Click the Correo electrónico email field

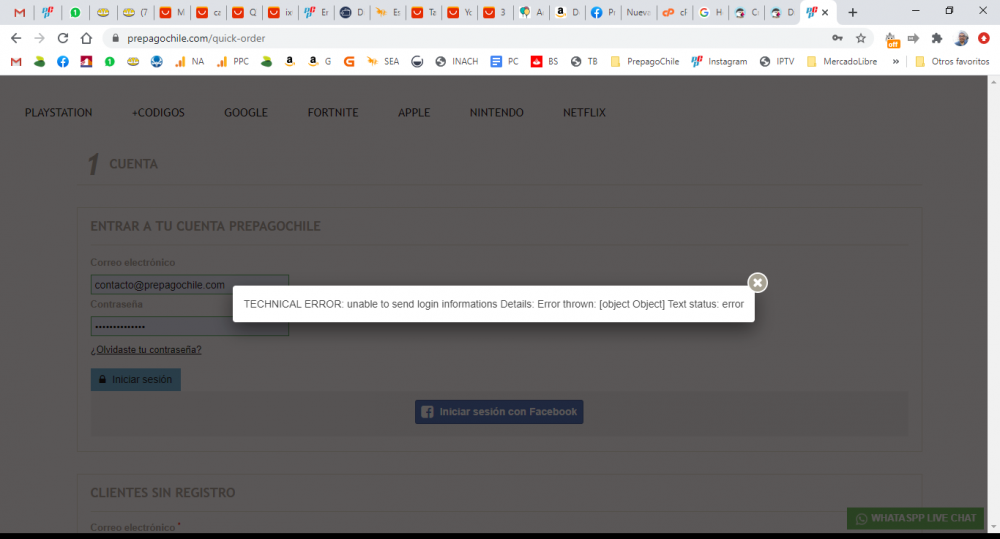point(189,284)
